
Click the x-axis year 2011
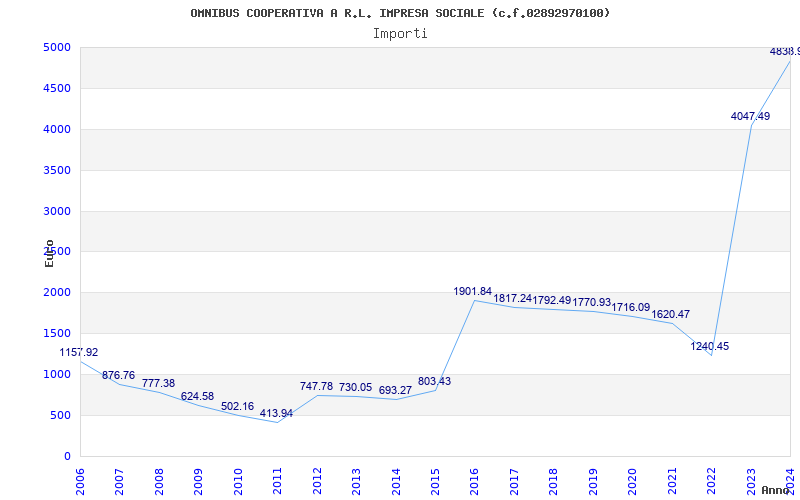pos(277,482)
